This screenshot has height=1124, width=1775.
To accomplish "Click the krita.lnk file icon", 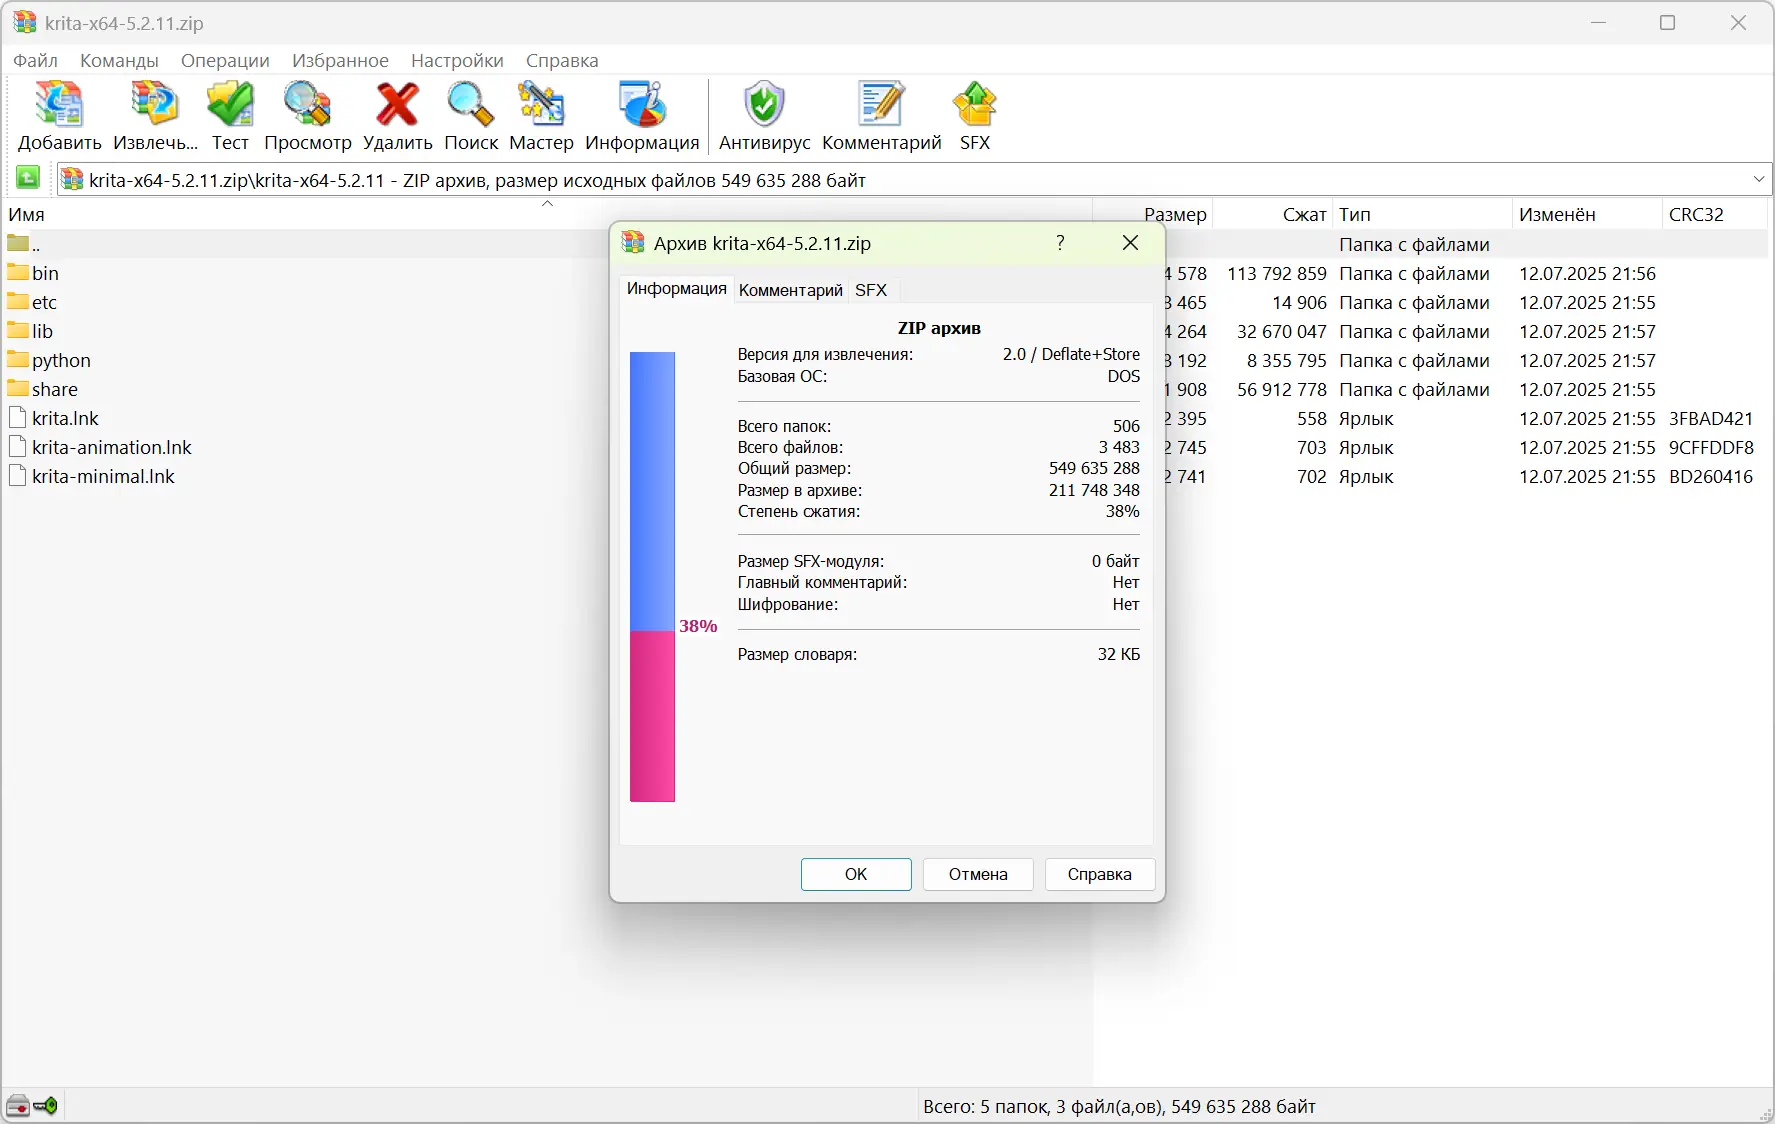I will coord(18,418).
